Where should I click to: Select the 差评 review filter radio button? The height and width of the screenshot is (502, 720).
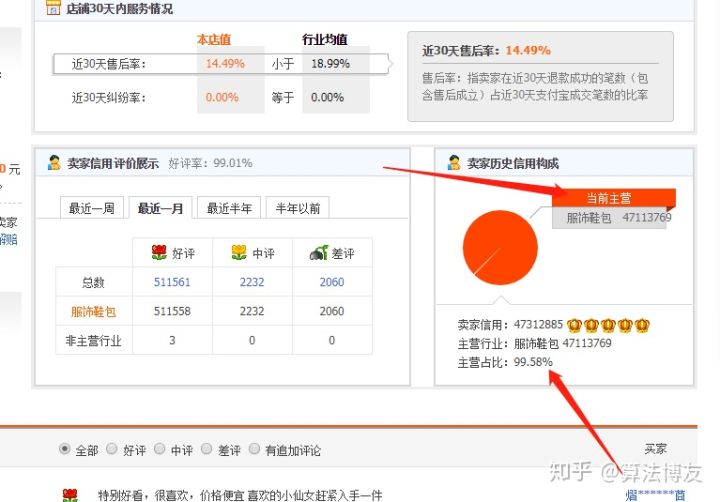point(208,450)
